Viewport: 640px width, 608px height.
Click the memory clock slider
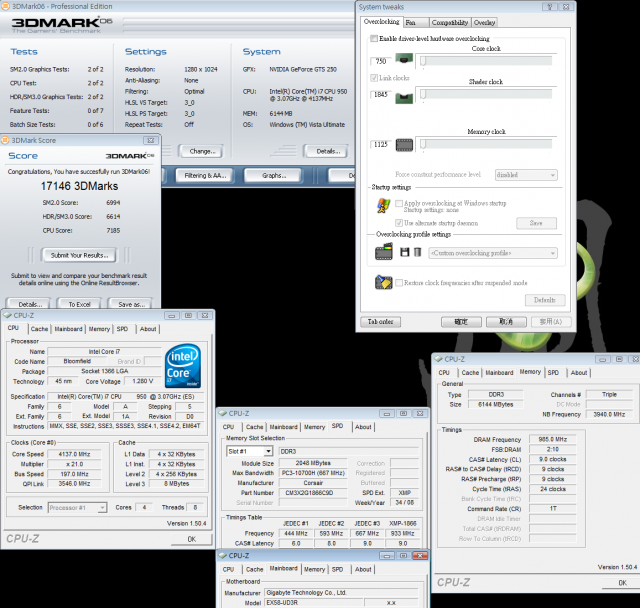click(487, 144)
